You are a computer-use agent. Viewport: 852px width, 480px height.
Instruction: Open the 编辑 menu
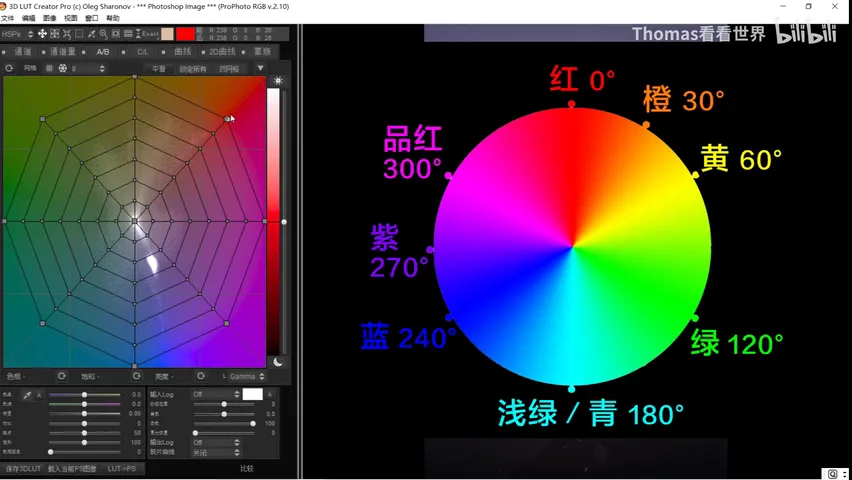[28, 18]
